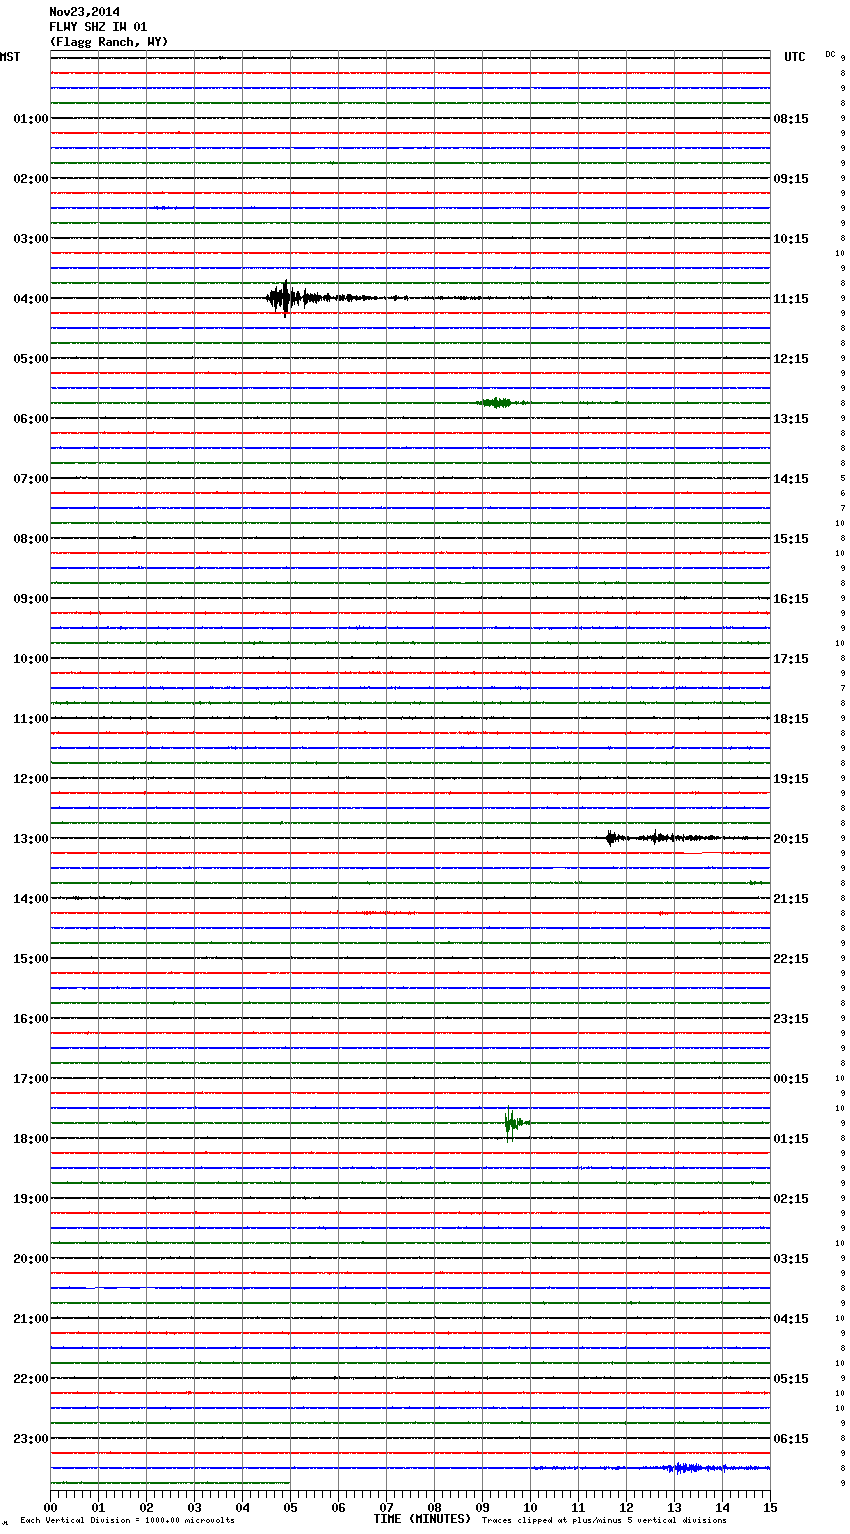This screenshot has width=850, height=1534.
Task: Select the 20:00 MST time label
Action: click(31, 1259)
